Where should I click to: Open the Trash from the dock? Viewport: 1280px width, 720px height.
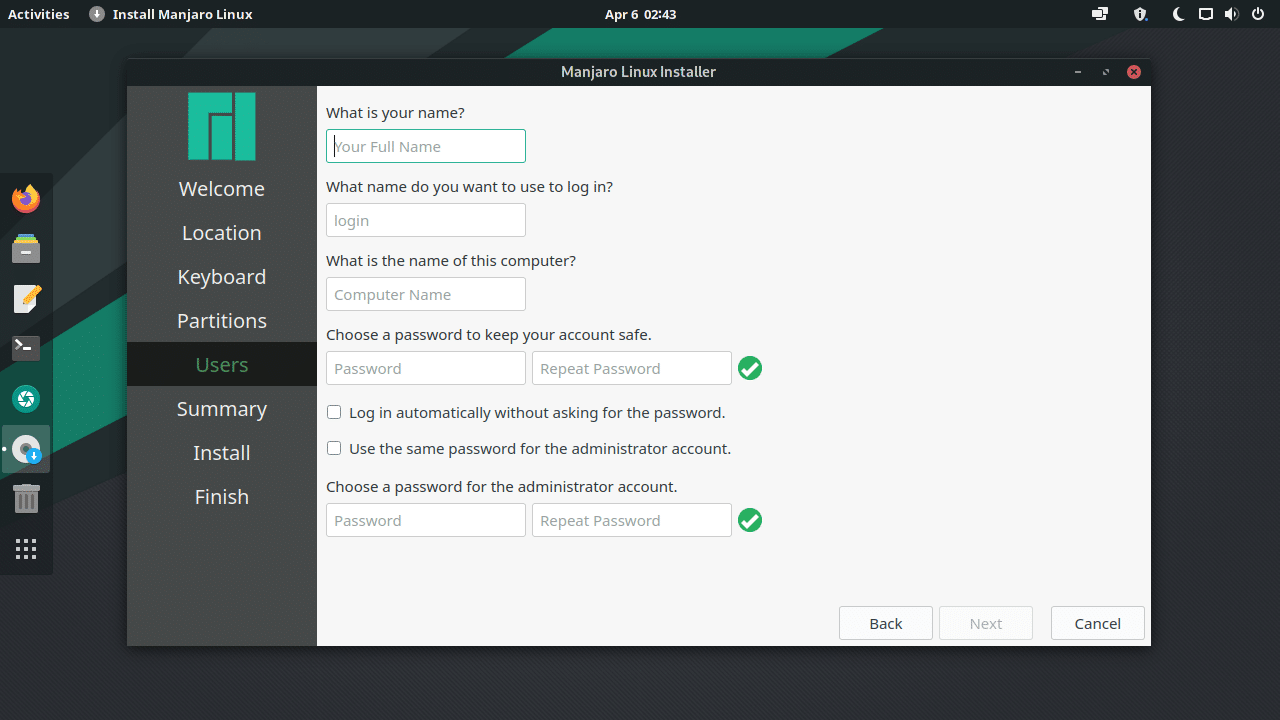pos(26,498)
